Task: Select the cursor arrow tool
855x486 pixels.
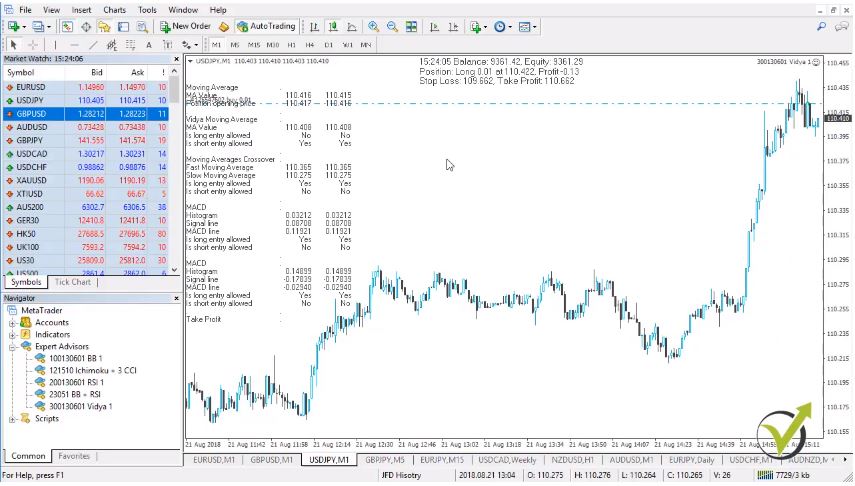Action: pos(14,45)
